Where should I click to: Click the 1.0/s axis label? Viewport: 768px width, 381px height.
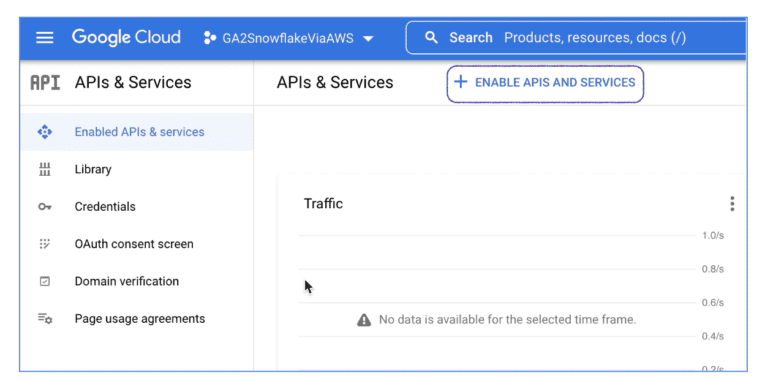[x=713, y=236]
